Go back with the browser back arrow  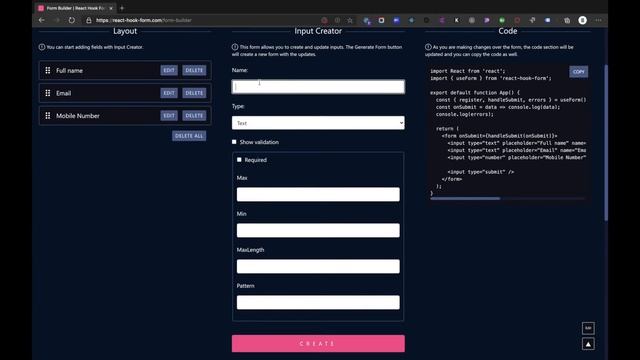[42, 20]
